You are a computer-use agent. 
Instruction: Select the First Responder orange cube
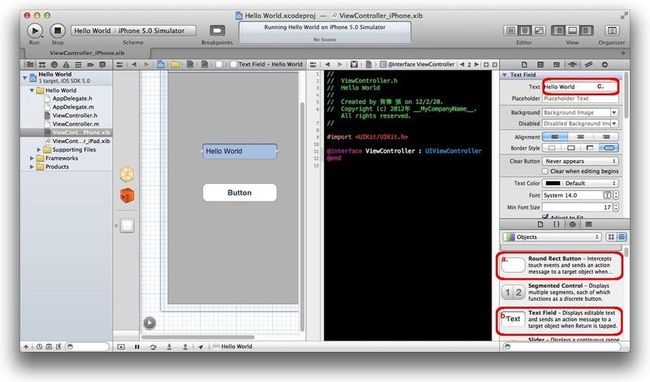point(127,195)
